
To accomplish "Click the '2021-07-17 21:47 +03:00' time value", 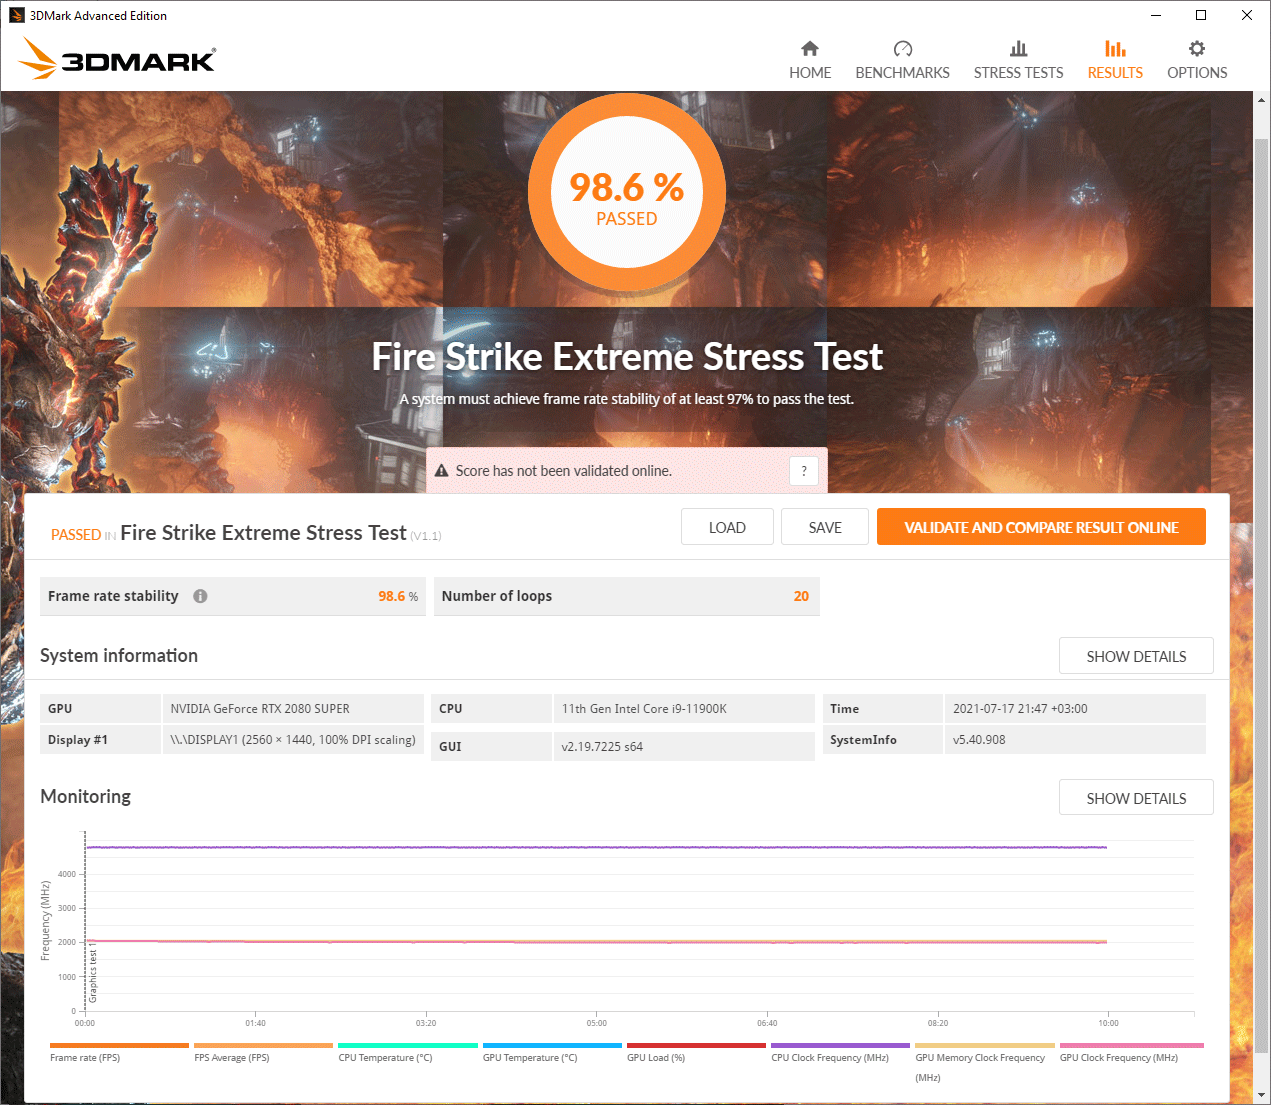I will click(1020, 709).
